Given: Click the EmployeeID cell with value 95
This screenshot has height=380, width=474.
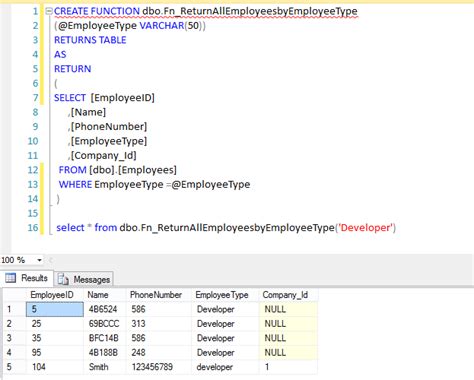Looking at the screenshot, I should tap(55, 352).
